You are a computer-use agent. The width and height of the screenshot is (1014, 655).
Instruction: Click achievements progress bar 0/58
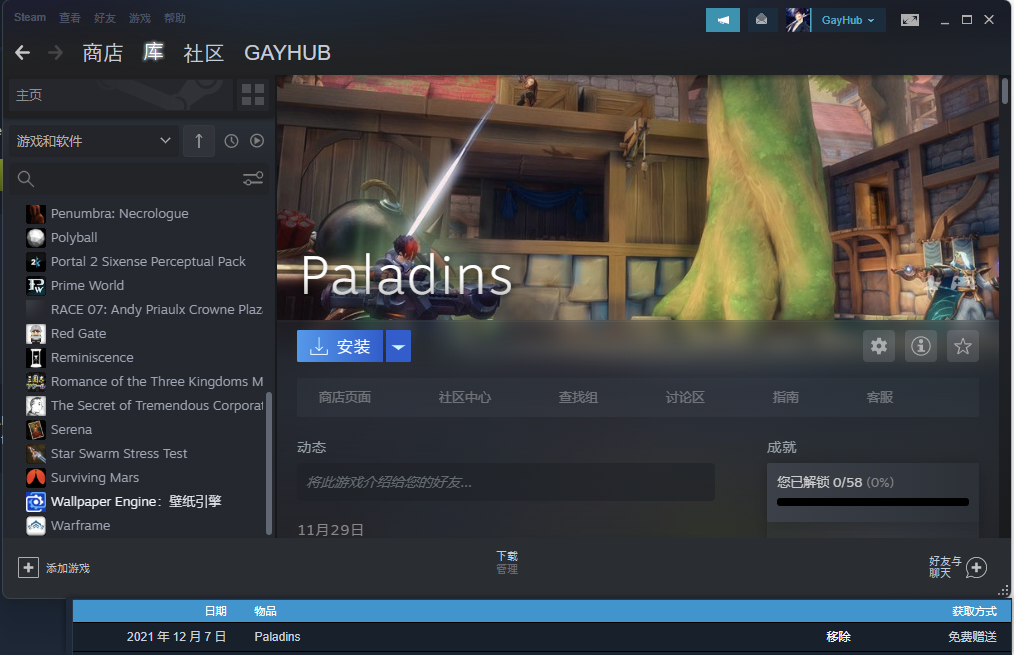873,502
